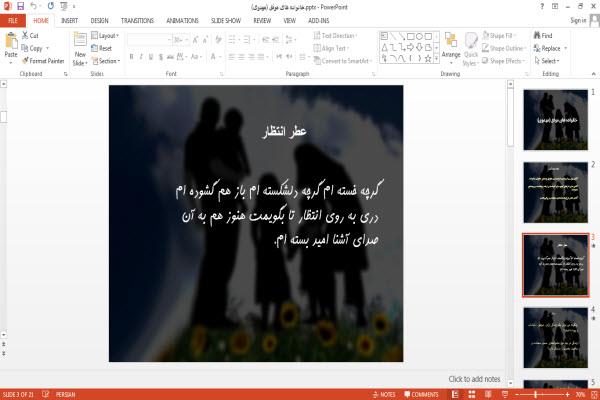This screenshot has height=400, width=600.
Task: Switch to the INSERT tab
Action: [x=69, y=21]
